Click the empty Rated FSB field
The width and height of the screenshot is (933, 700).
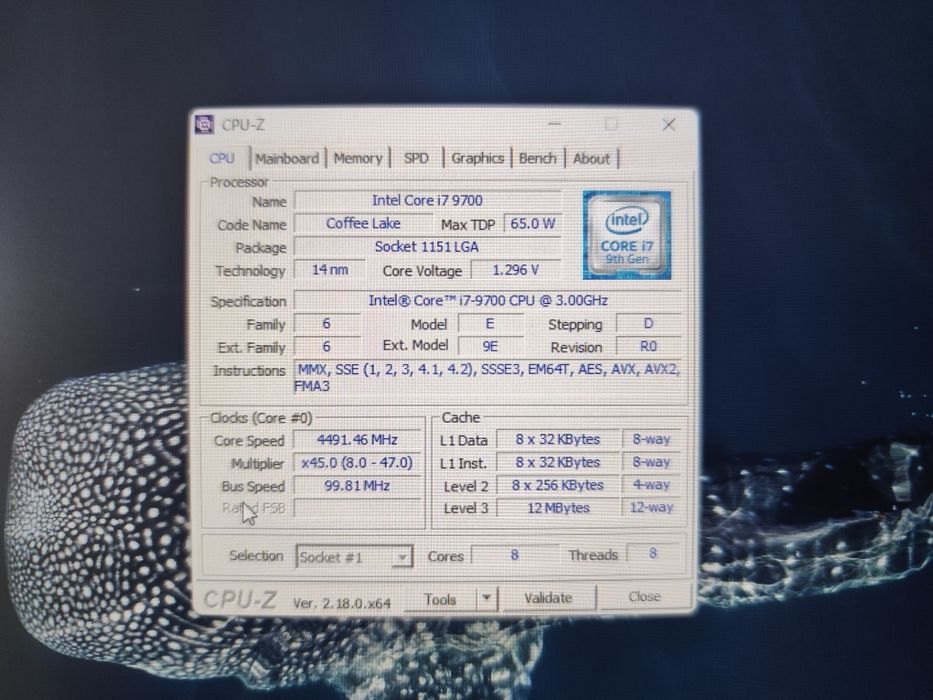point(357,508)
